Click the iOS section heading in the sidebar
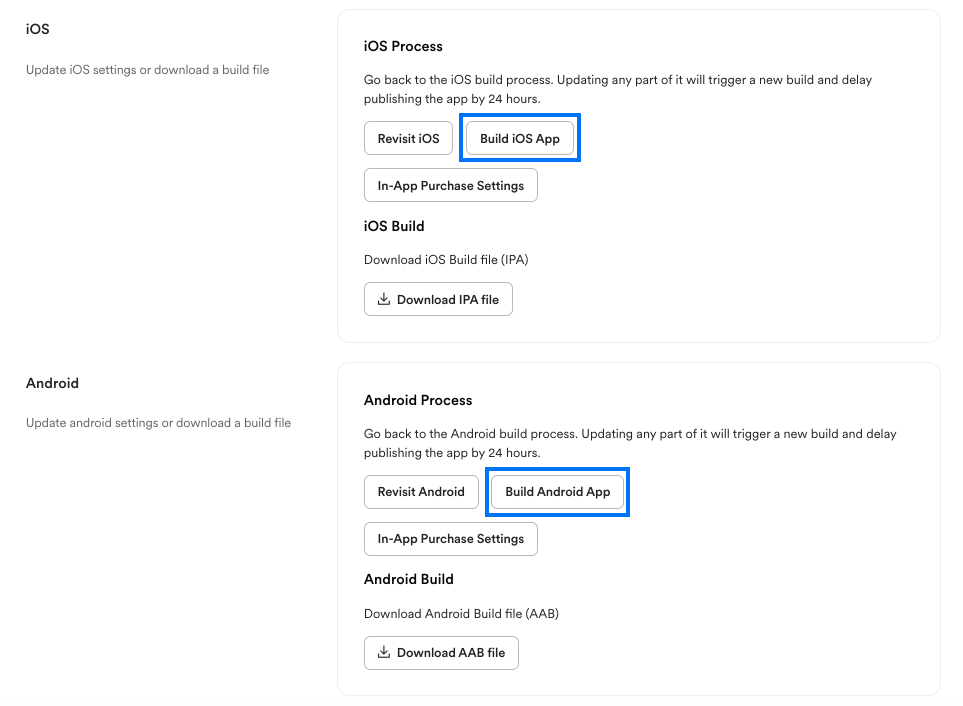963x706 pixels. coord(36,29)
